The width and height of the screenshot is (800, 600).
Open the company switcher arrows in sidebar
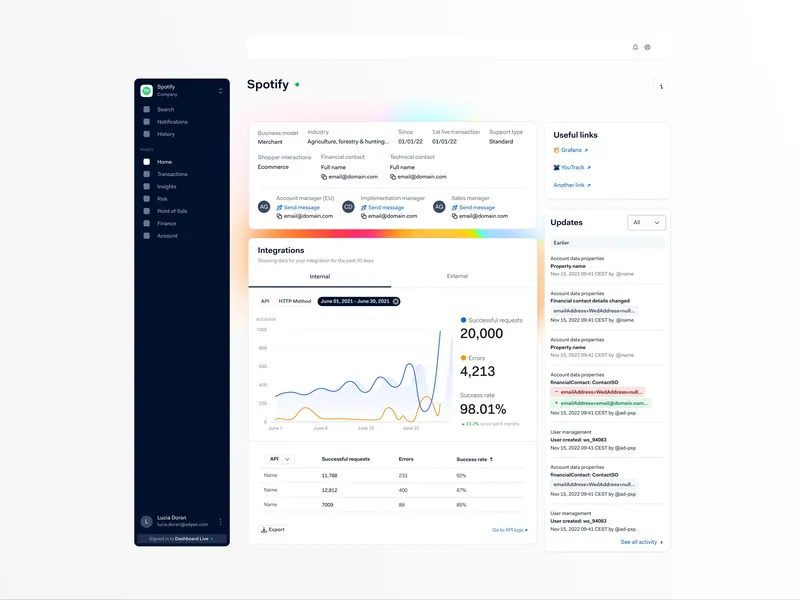220,91
